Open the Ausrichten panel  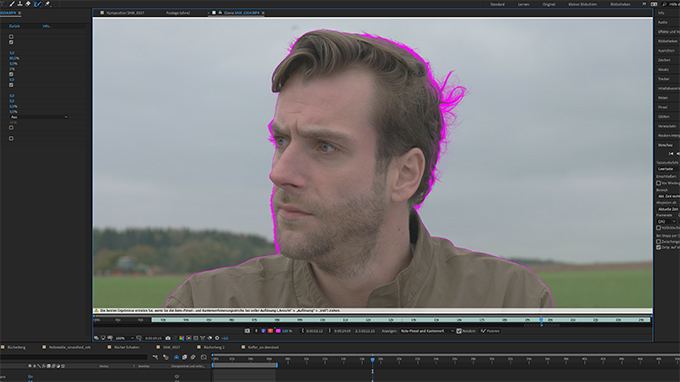coord(666,51)
